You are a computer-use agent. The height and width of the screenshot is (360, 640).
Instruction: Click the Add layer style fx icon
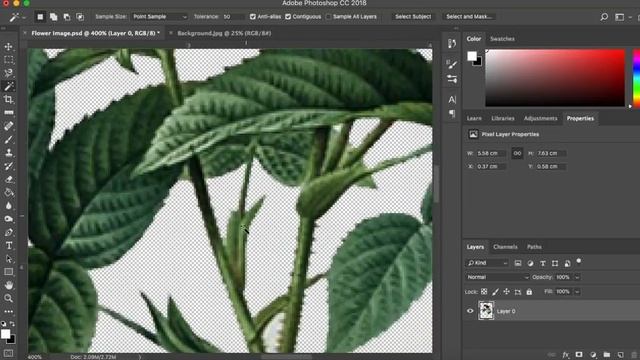click(565, 355)
